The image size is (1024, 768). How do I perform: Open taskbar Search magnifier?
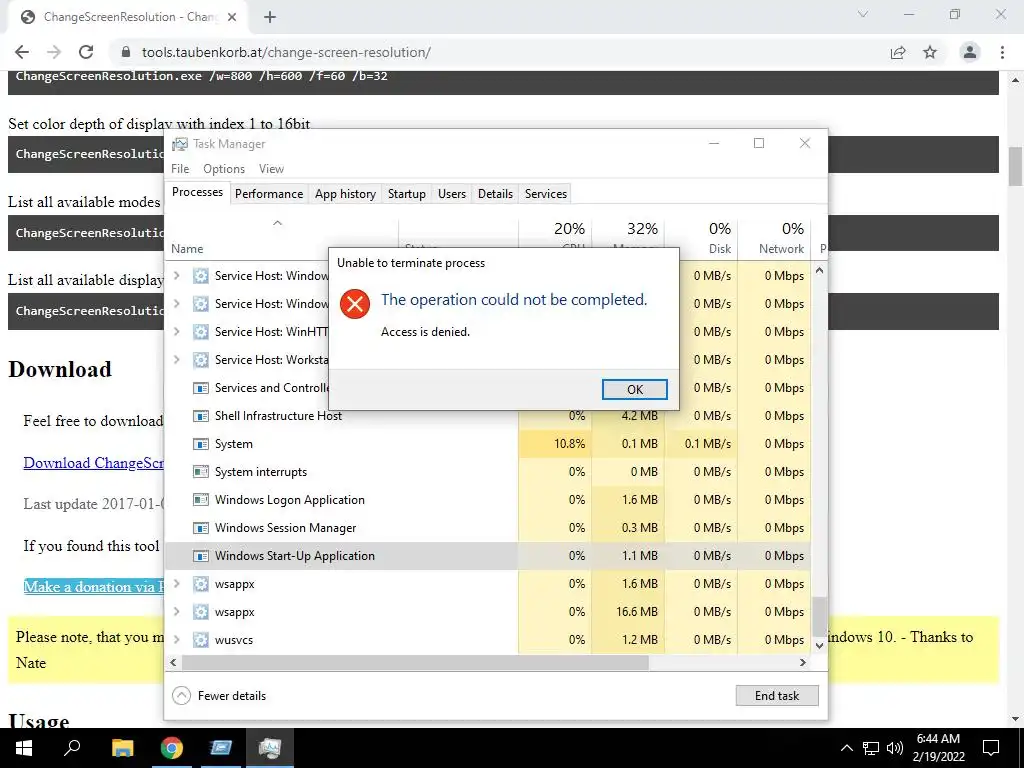pos(72,748)
